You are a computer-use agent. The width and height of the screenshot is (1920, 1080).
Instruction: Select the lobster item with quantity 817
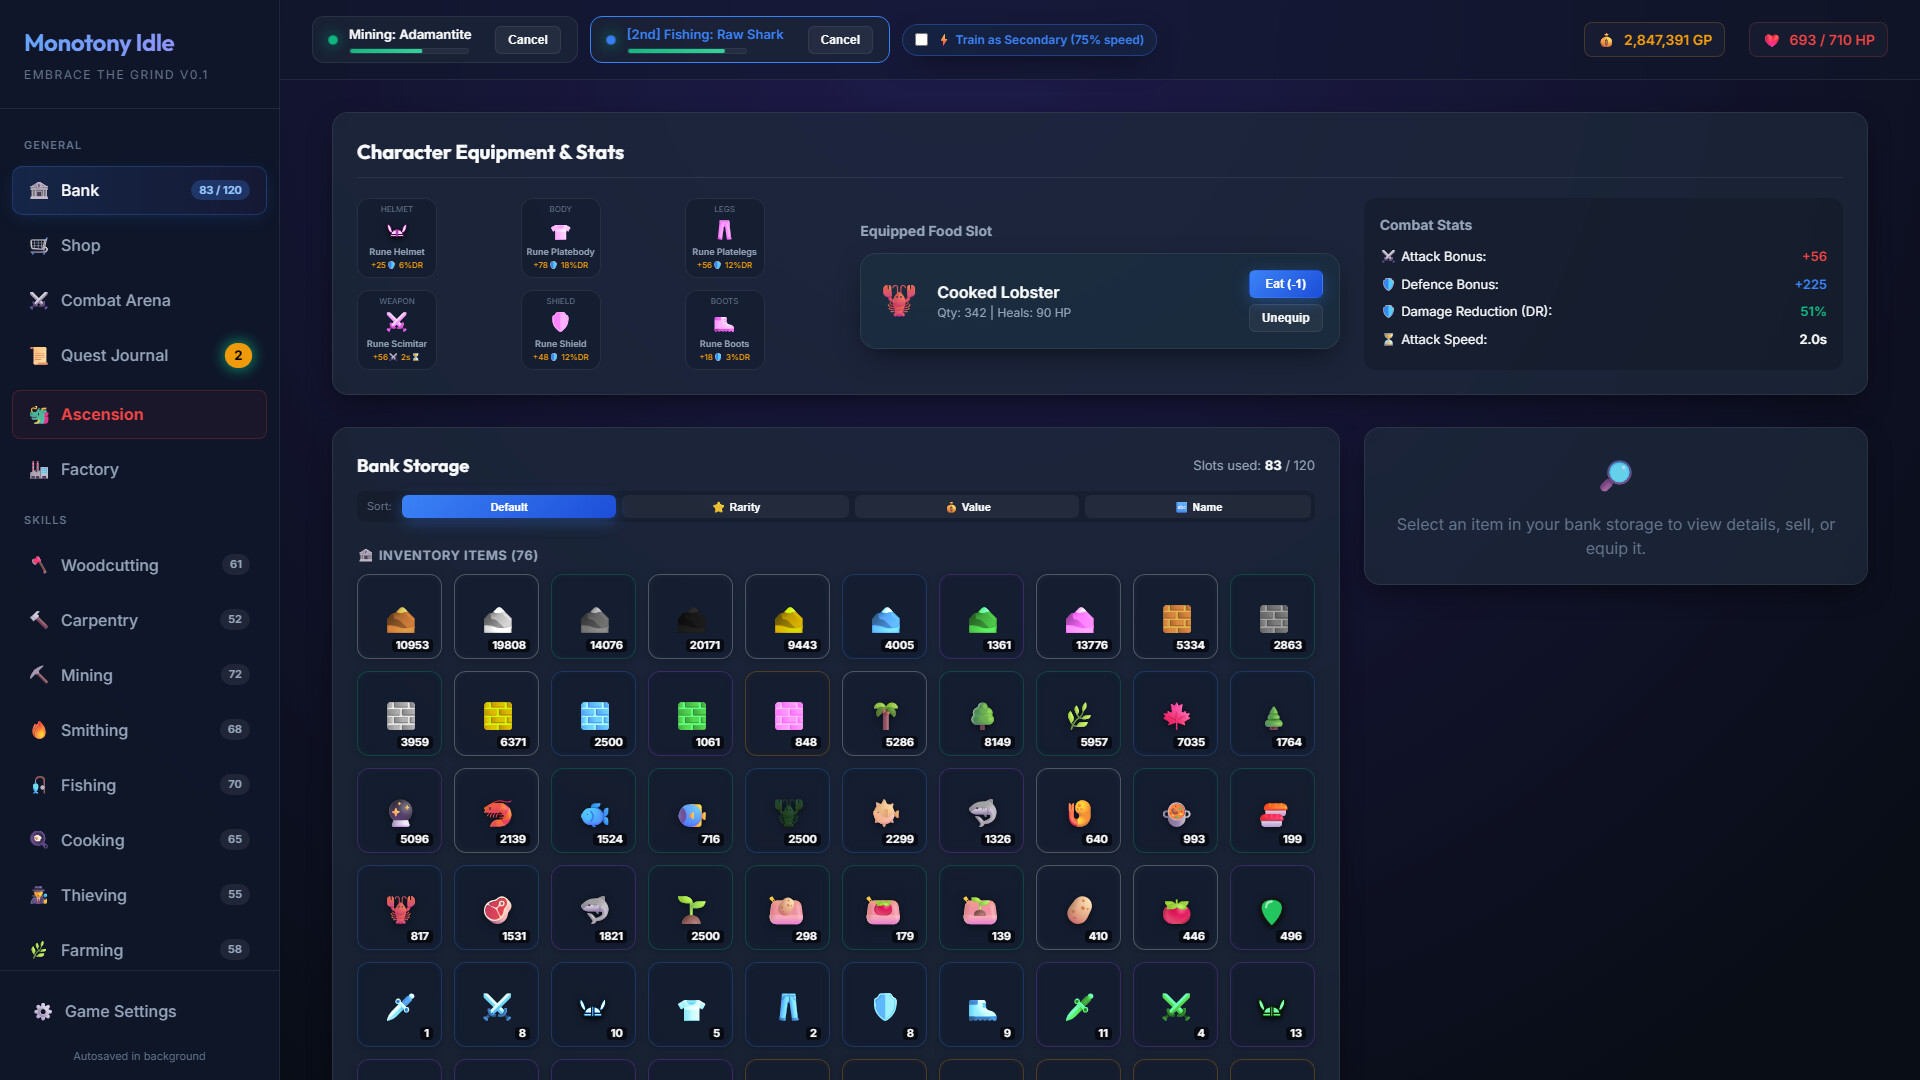[400, 908]
